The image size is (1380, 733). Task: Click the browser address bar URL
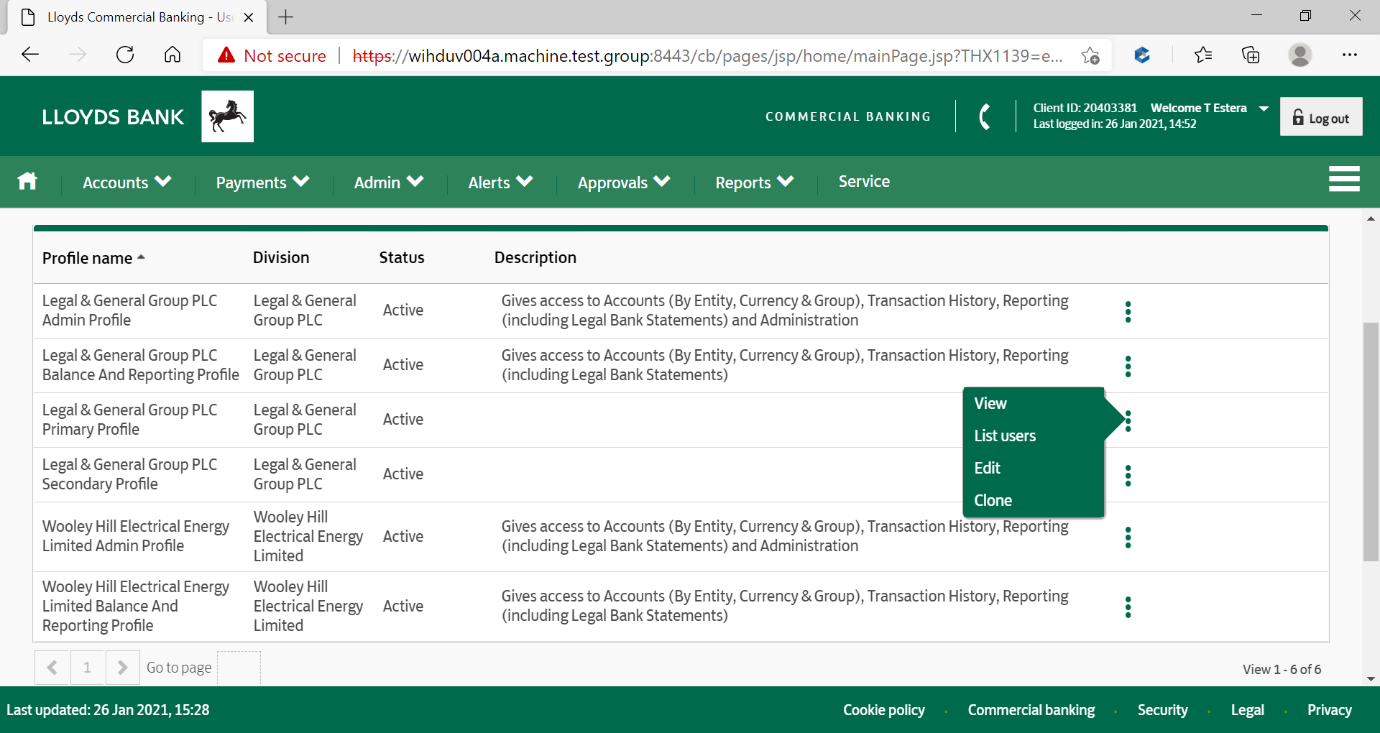coord(708,56)
